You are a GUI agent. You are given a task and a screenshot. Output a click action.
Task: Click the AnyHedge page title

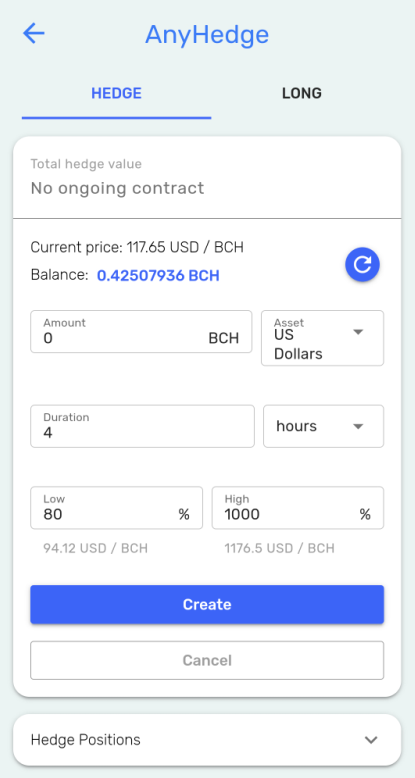pyautogui.click(x=207, y=35)
